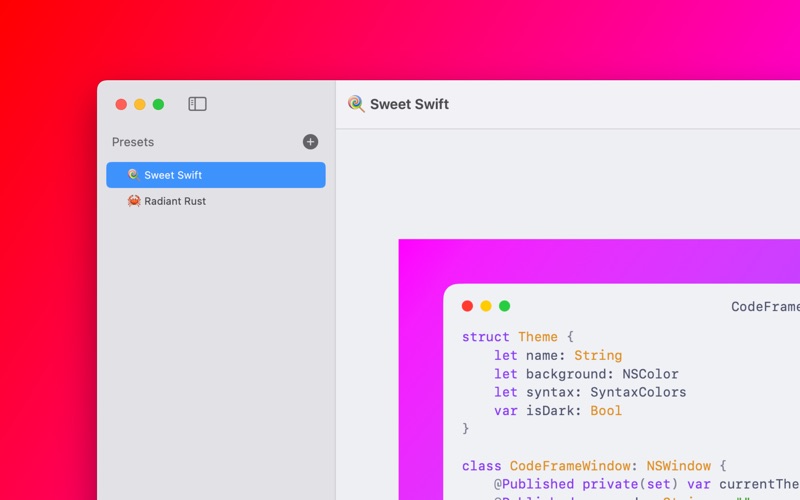This screenshot has width=800, height=500.
Task: Minimize the app window with yellow button
Action: pos(140,105)
